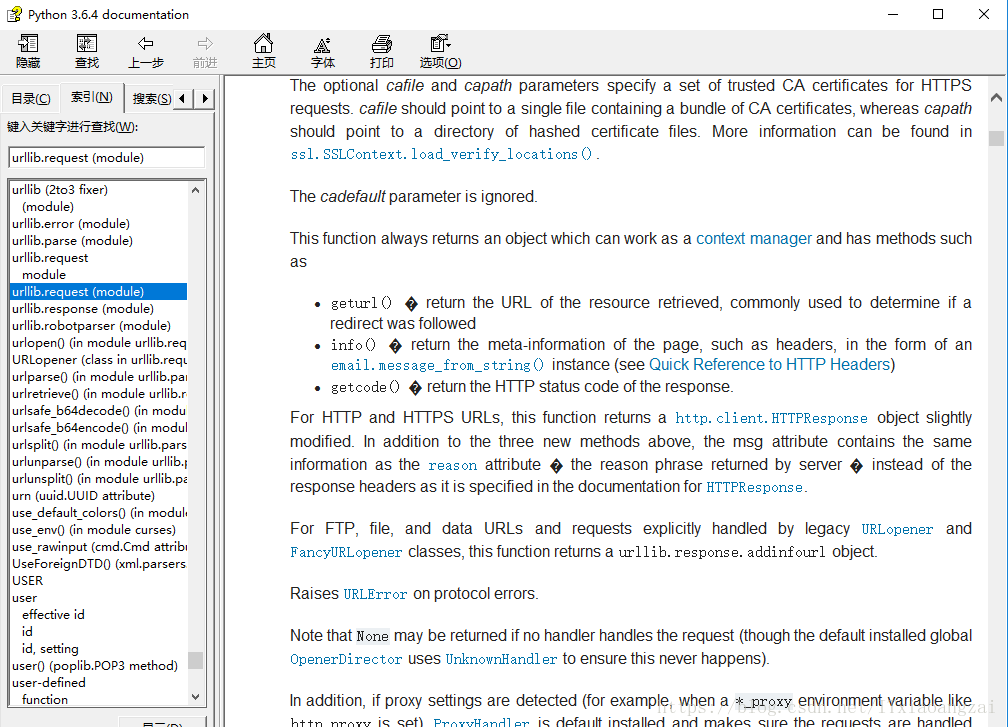1008x727 pixels.
Task: Click index list scroll up arrow
Action: coord(195,190)
